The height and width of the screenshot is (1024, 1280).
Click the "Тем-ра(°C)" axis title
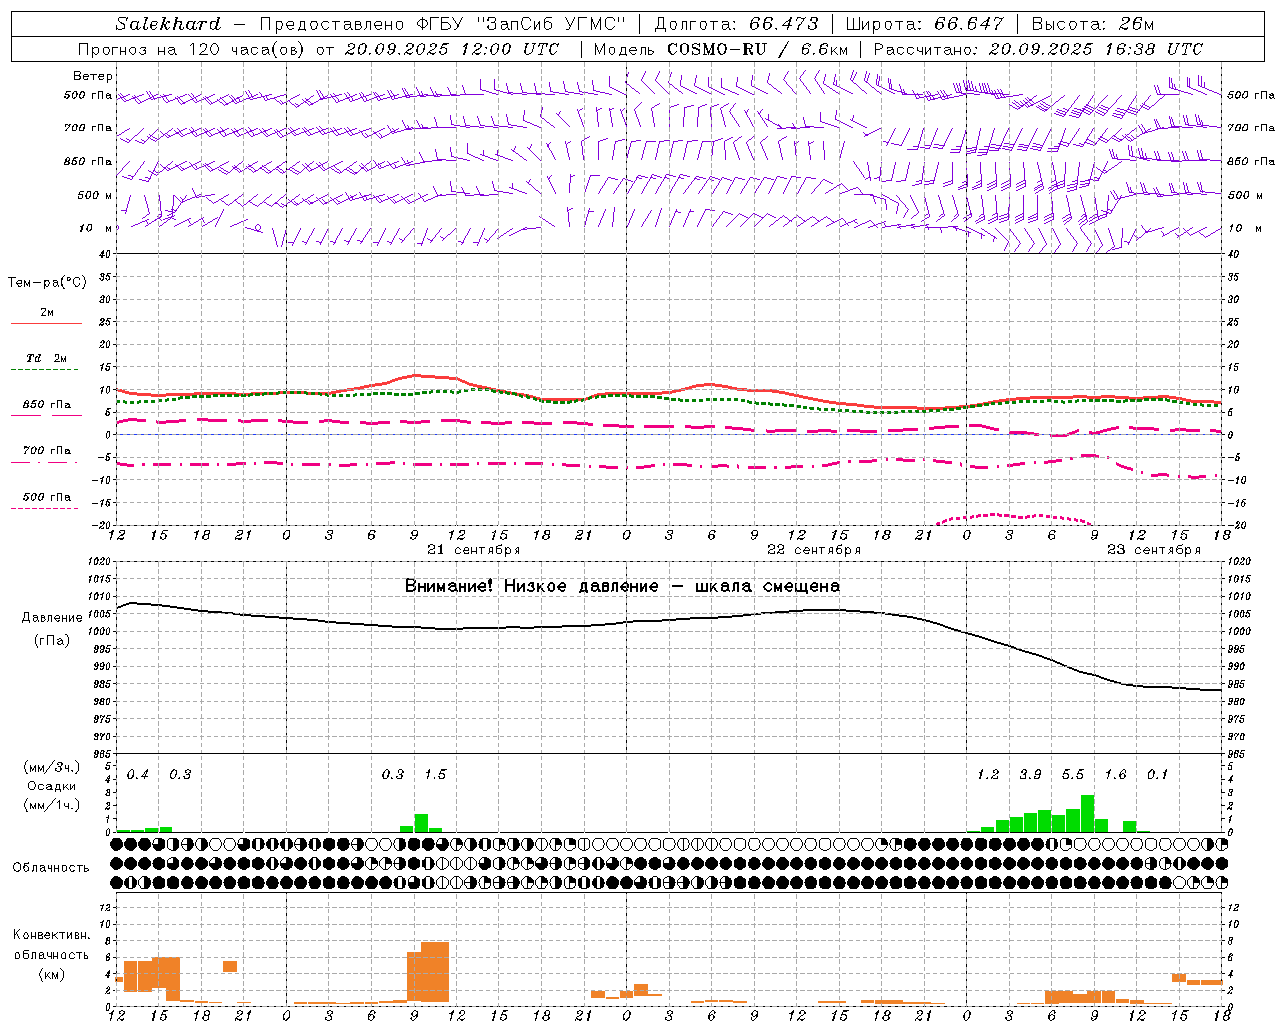pos(47,282)
